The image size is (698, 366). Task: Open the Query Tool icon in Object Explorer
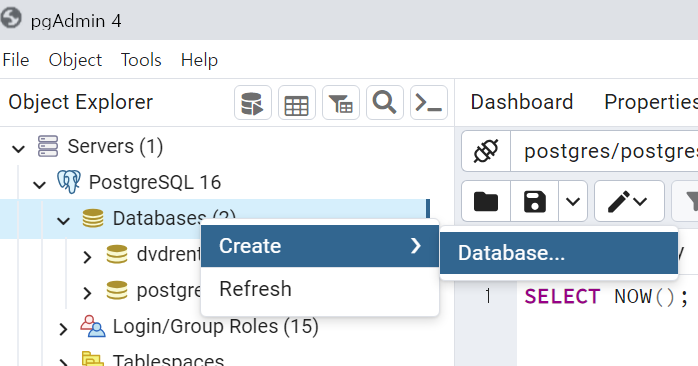tap(252, 103)
